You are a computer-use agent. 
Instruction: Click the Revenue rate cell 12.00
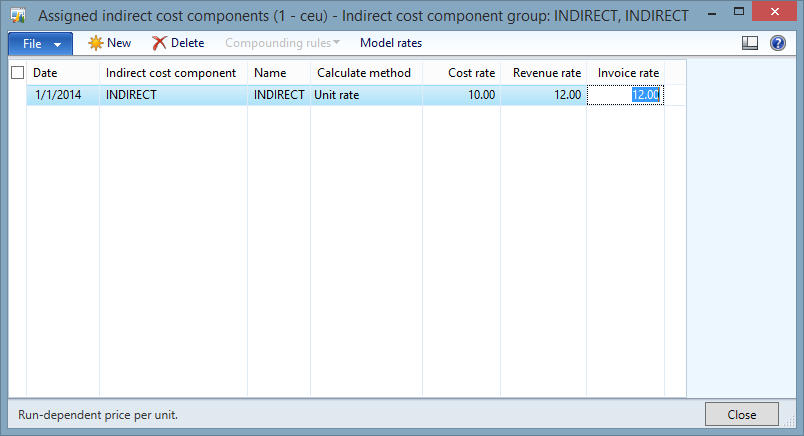click(544, 95)
